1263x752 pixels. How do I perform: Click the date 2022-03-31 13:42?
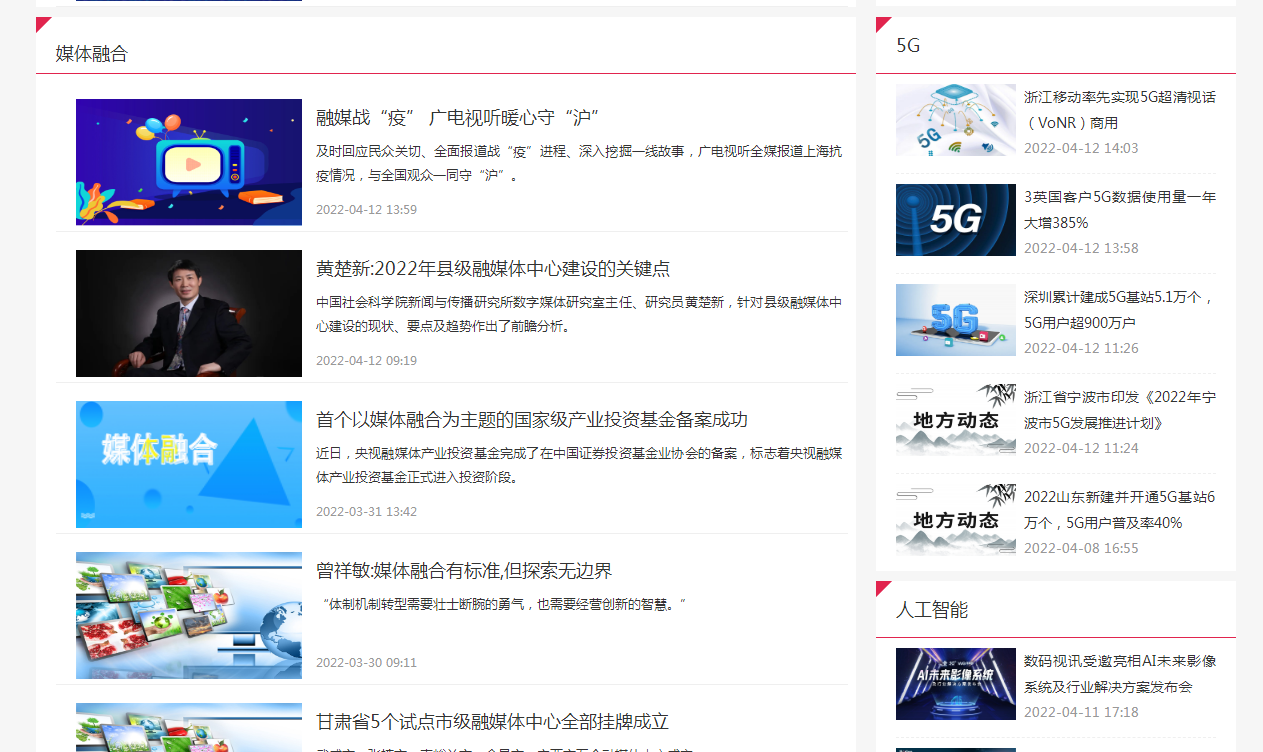[366, 511]
